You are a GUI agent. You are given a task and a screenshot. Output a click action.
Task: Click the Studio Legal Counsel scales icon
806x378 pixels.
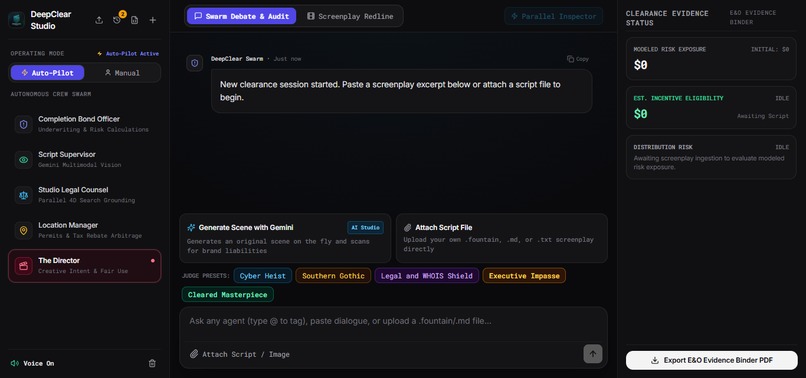(x=24, y=195)
